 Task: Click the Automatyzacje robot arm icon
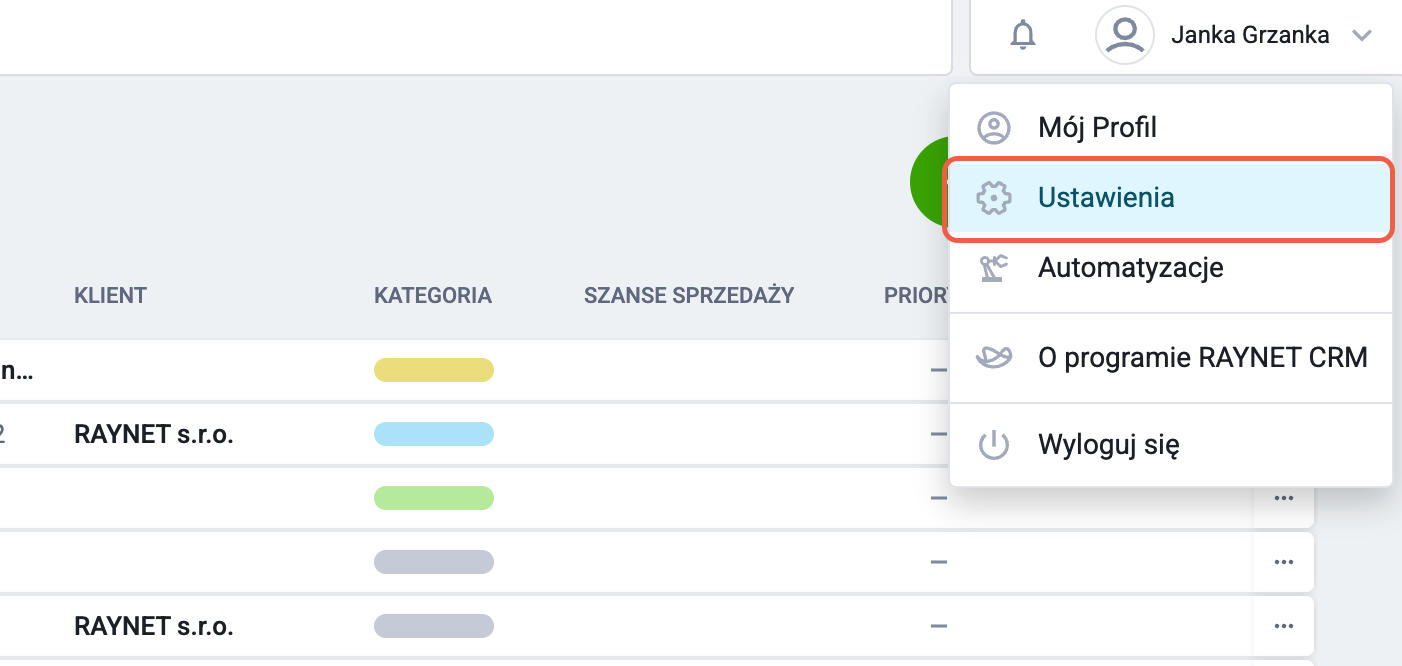tap(993, 268)
